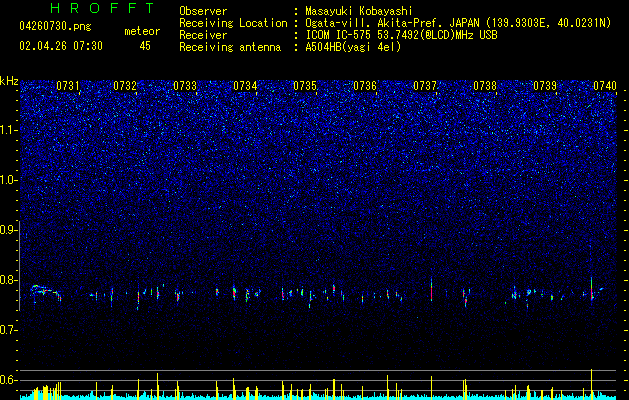Click the meteor count label

142,31
